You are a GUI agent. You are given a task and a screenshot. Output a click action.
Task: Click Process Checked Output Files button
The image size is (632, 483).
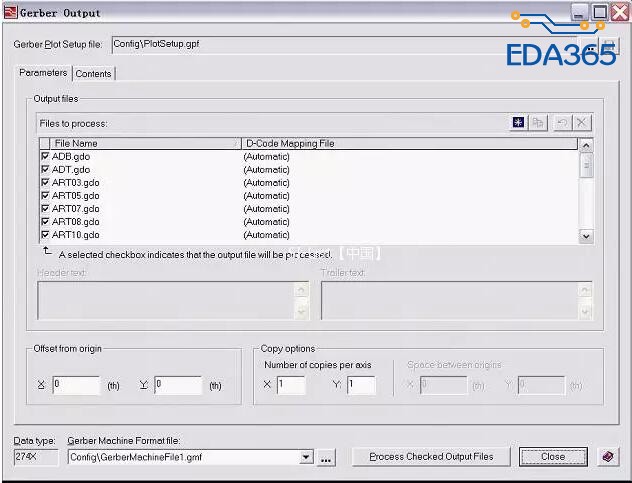pos(431,456)
